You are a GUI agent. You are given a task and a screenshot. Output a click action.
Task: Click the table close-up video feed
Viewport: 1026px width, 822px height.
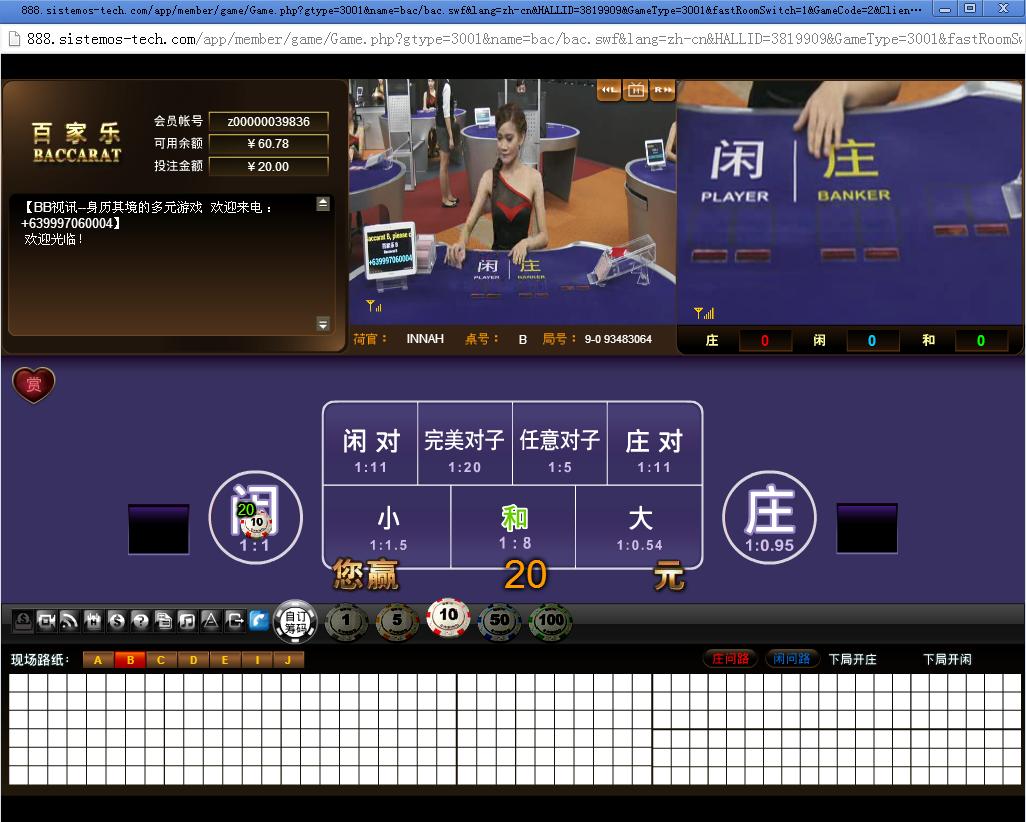(849, 202)
